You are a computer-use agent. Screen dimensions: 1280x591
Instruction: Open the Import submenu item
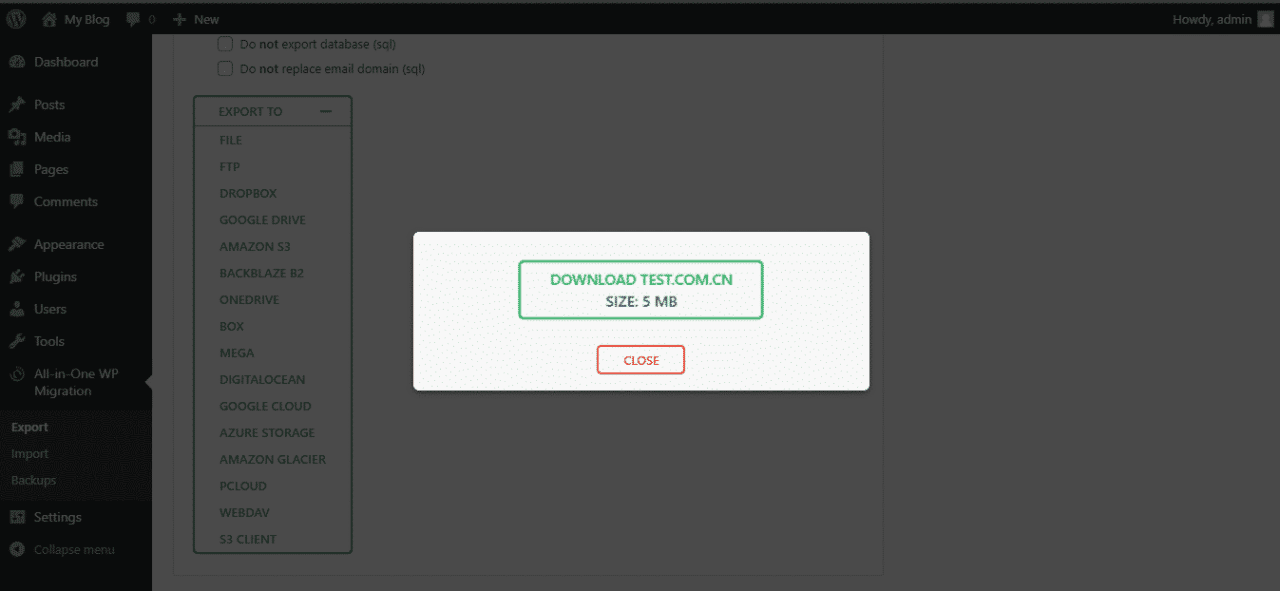(x=30, y=454)
